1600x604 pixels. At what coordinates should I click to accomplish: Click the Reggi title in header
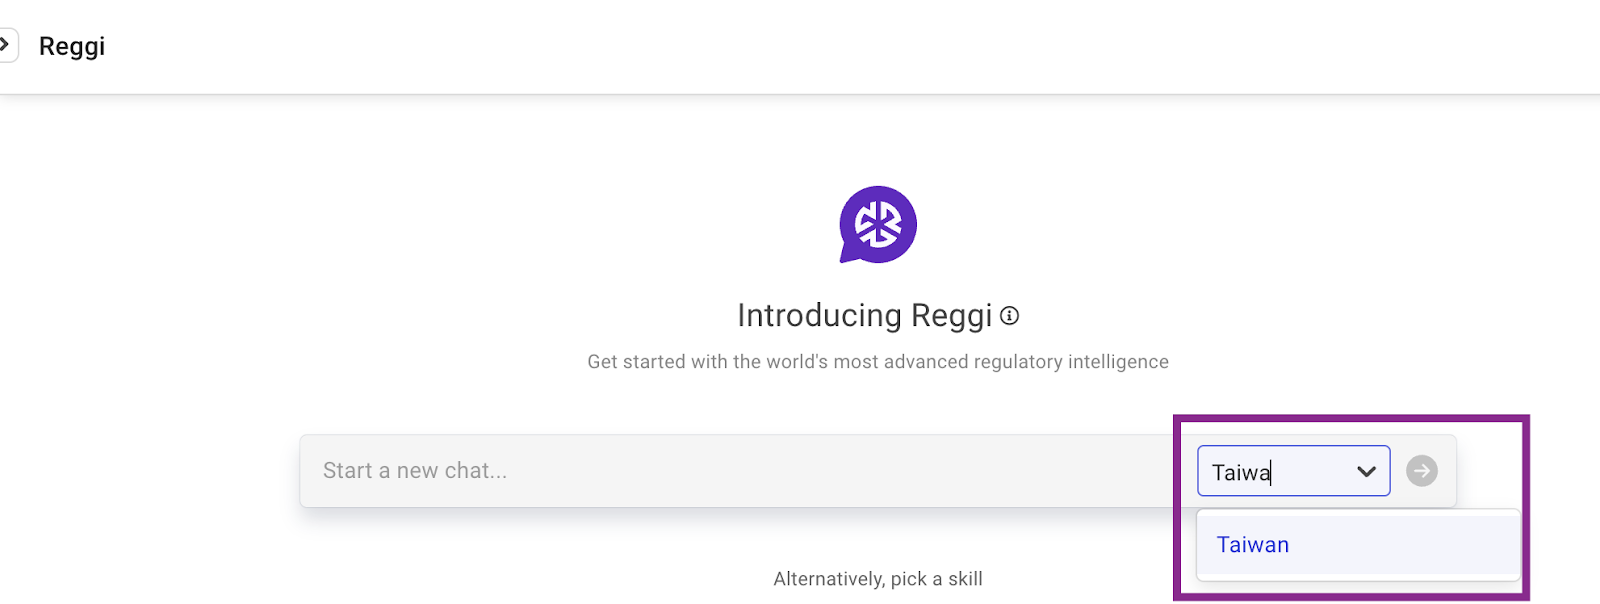pyautogui.click(x=72, y=46)
